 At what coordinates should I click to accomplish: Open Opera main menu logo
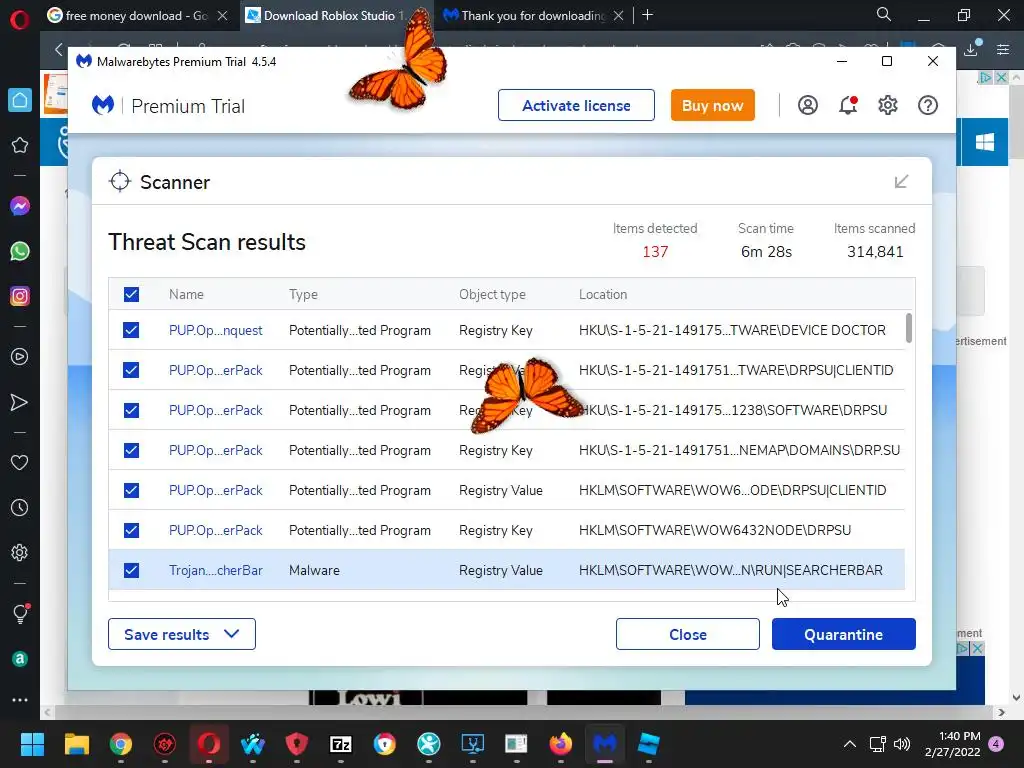[20, 19]
